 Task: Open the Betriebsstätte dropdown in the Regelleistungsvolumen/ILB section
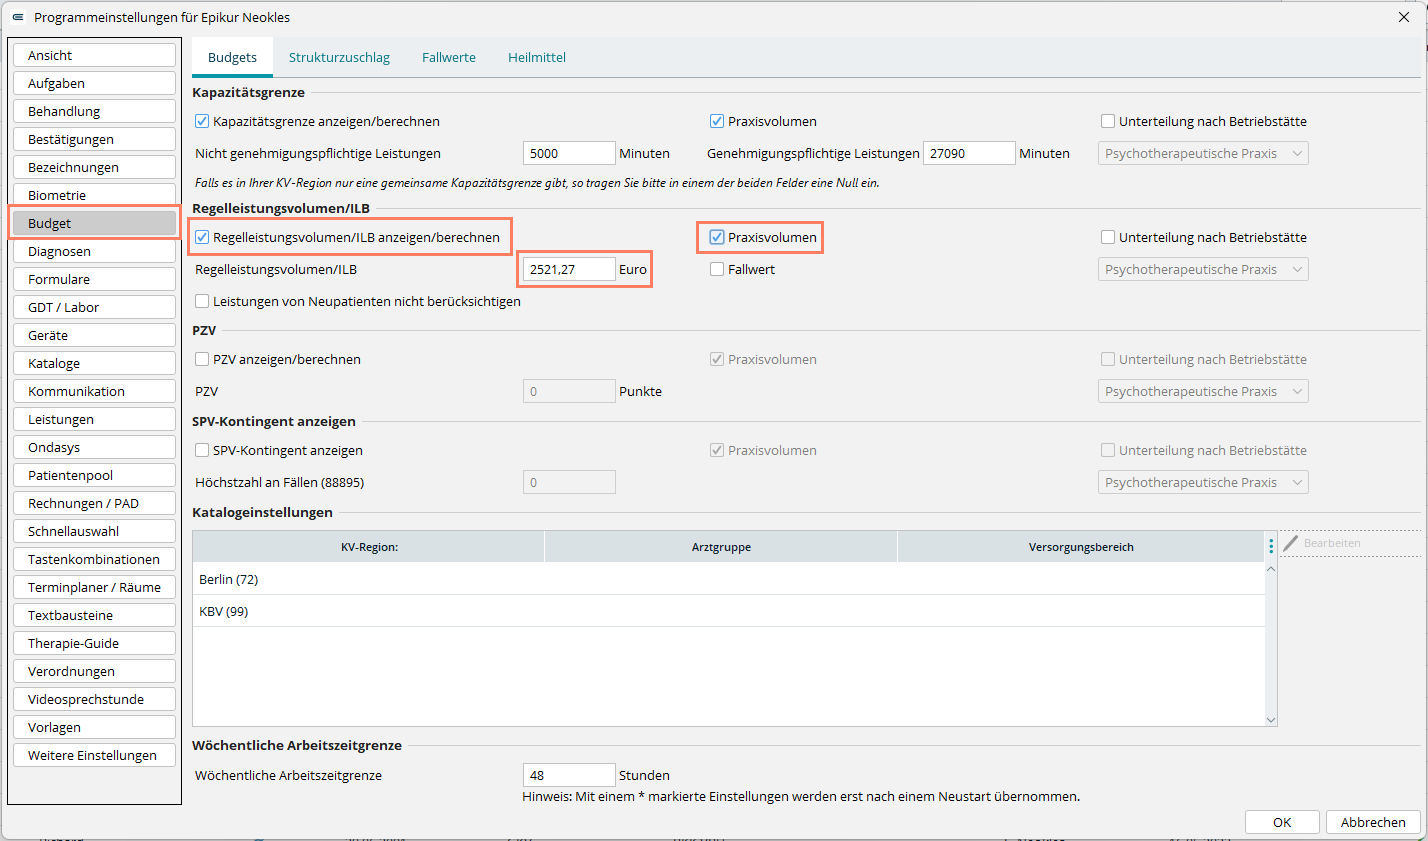(1203, 269)
